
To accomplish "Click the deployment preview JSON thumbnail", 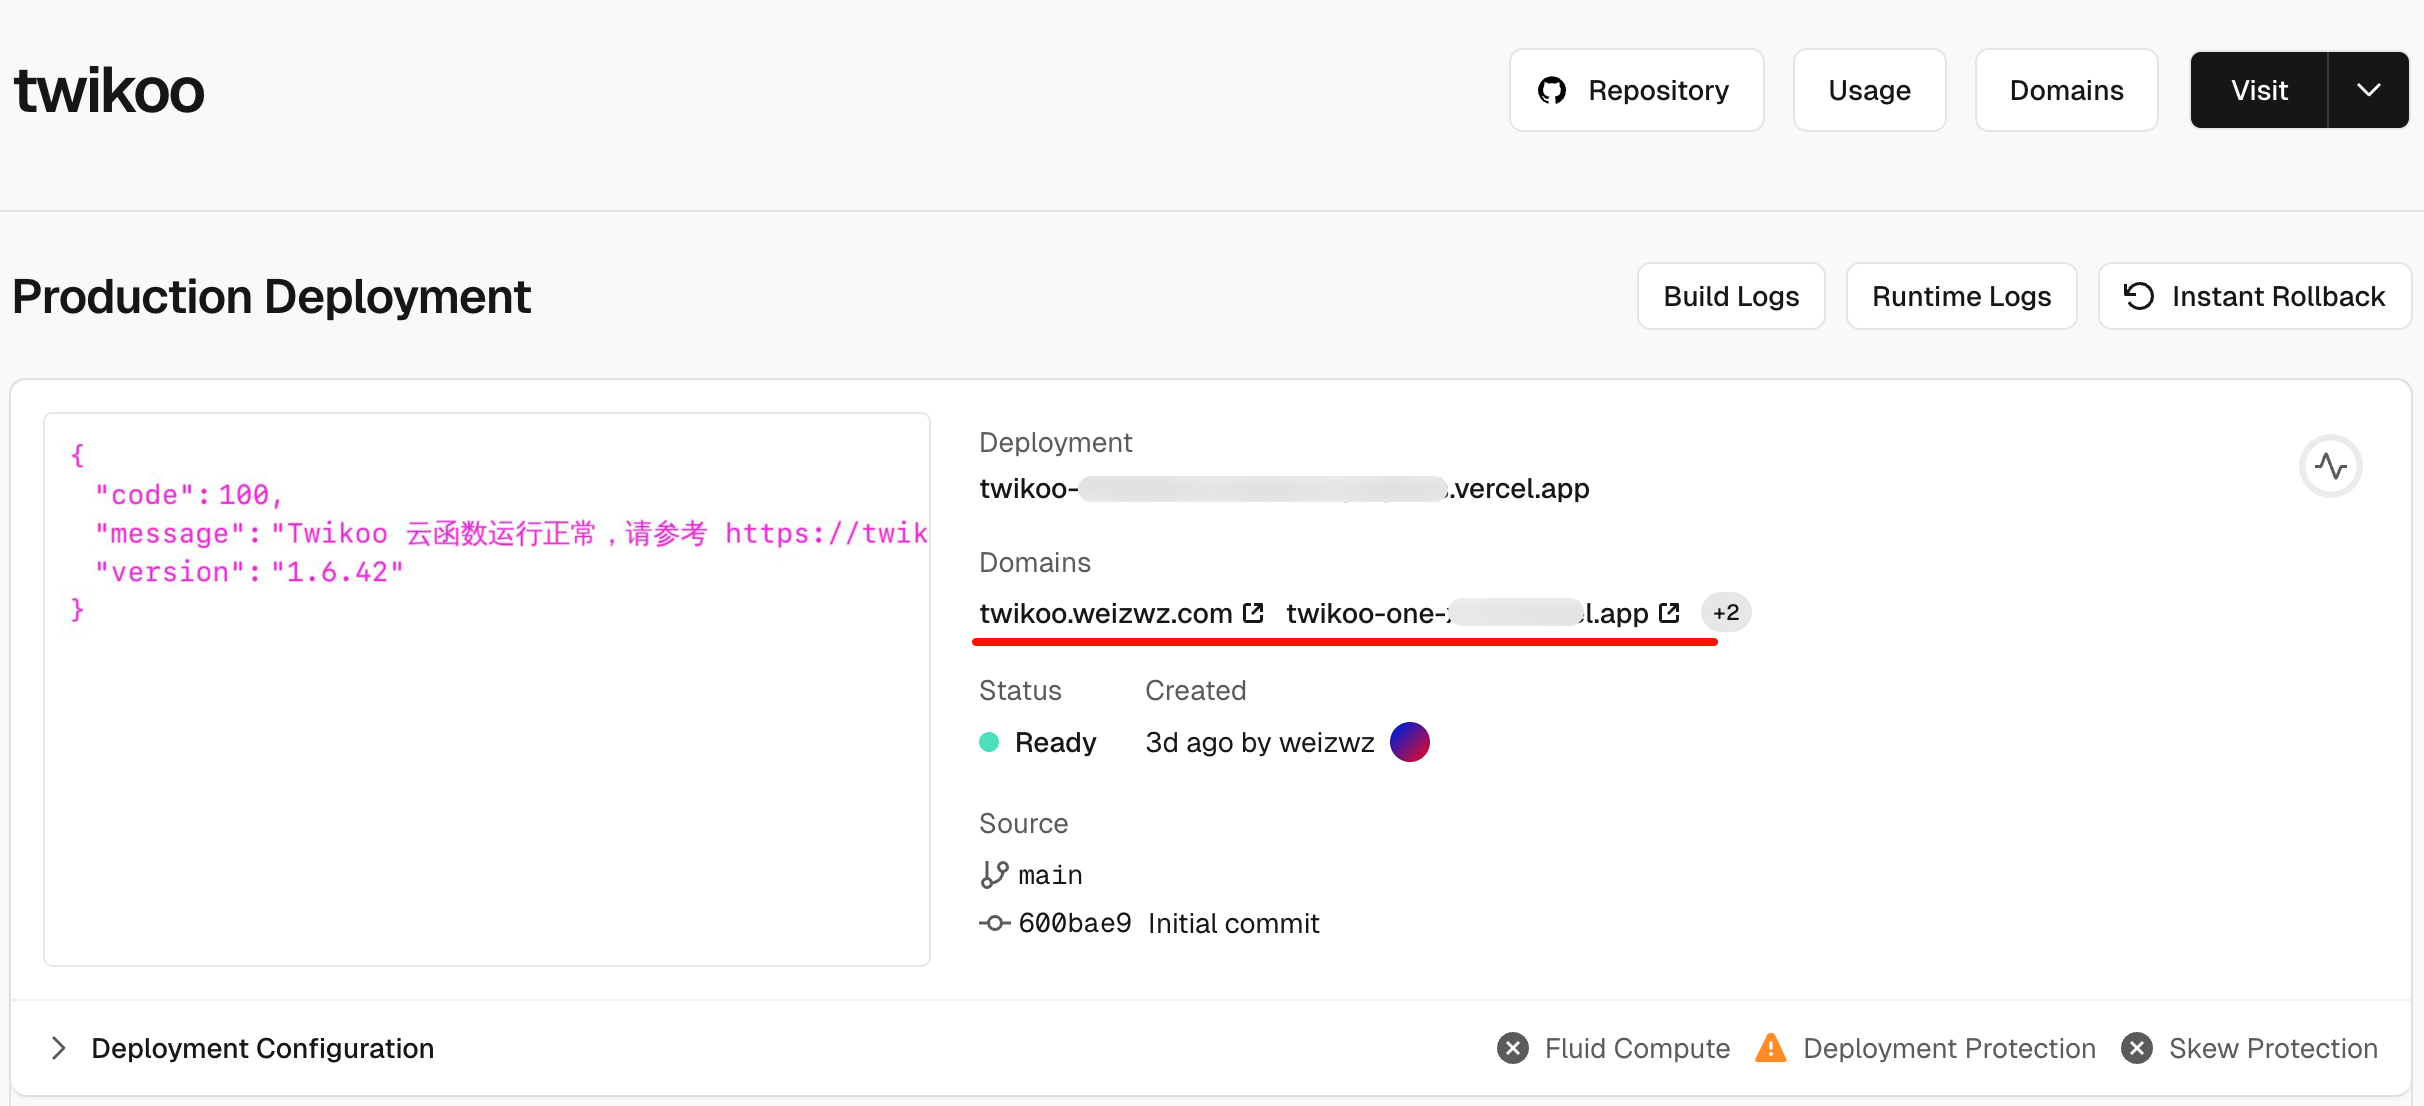I will pyautogui.click(x=487, y=689).
